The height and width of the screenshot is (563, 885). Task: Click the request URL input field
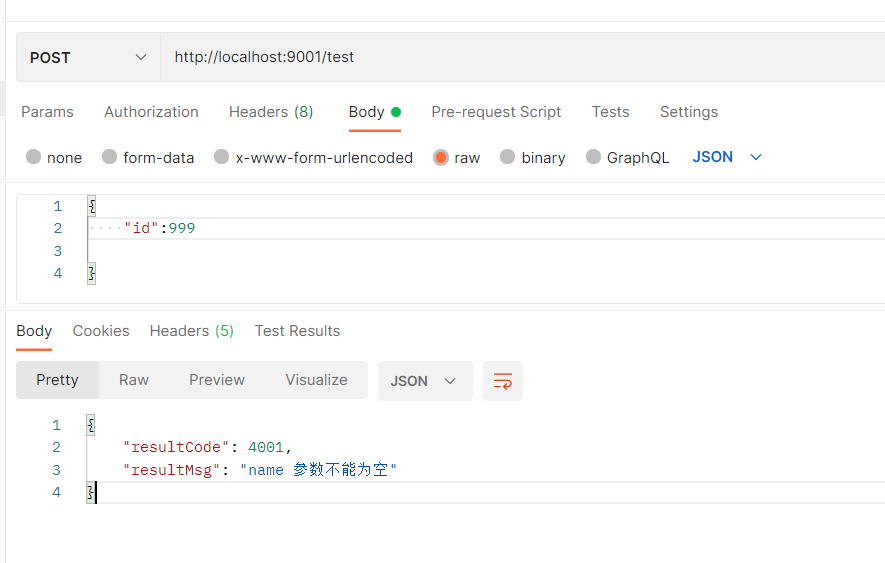pos(520,57)
